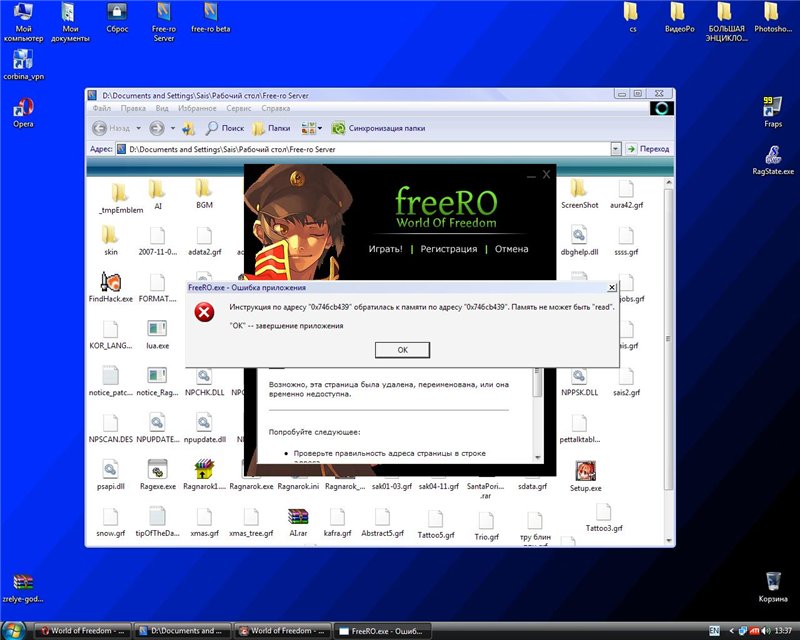The width and height of the screenshot is (800, 640).
Task: Select the NPPSK.DLL file
Action: coord(579,382)
